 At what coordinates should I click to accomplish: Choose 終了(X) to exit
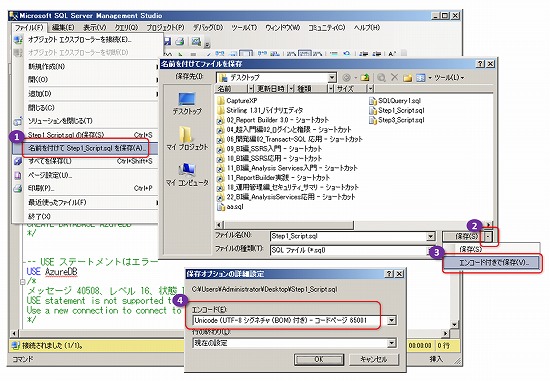click(x=85, y=216)
